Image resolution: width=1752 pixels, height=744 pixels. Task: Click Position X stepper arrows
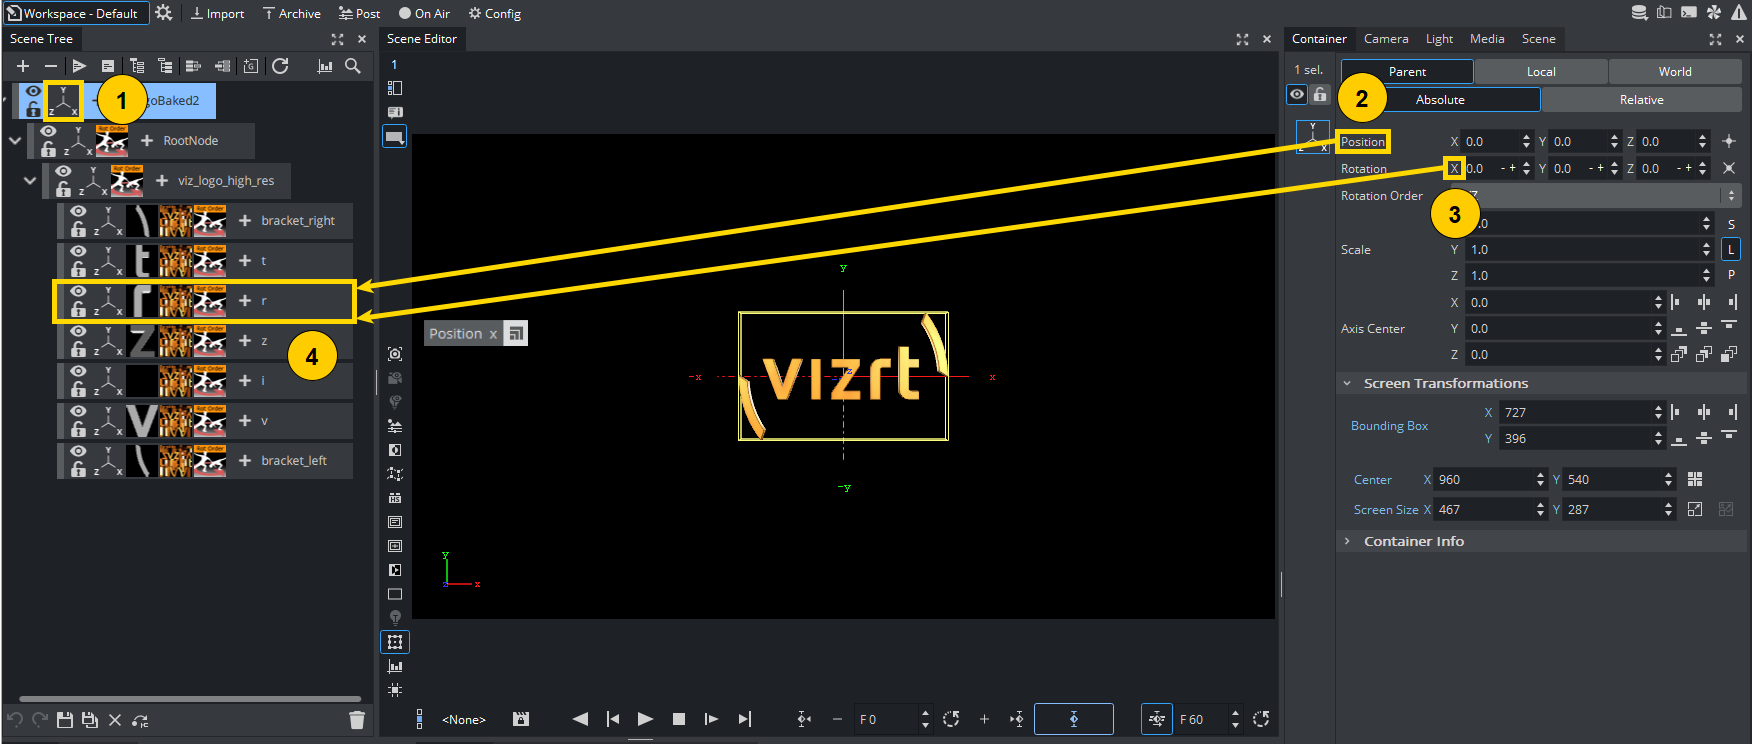pyautogui.click(x=1526, y=141)
